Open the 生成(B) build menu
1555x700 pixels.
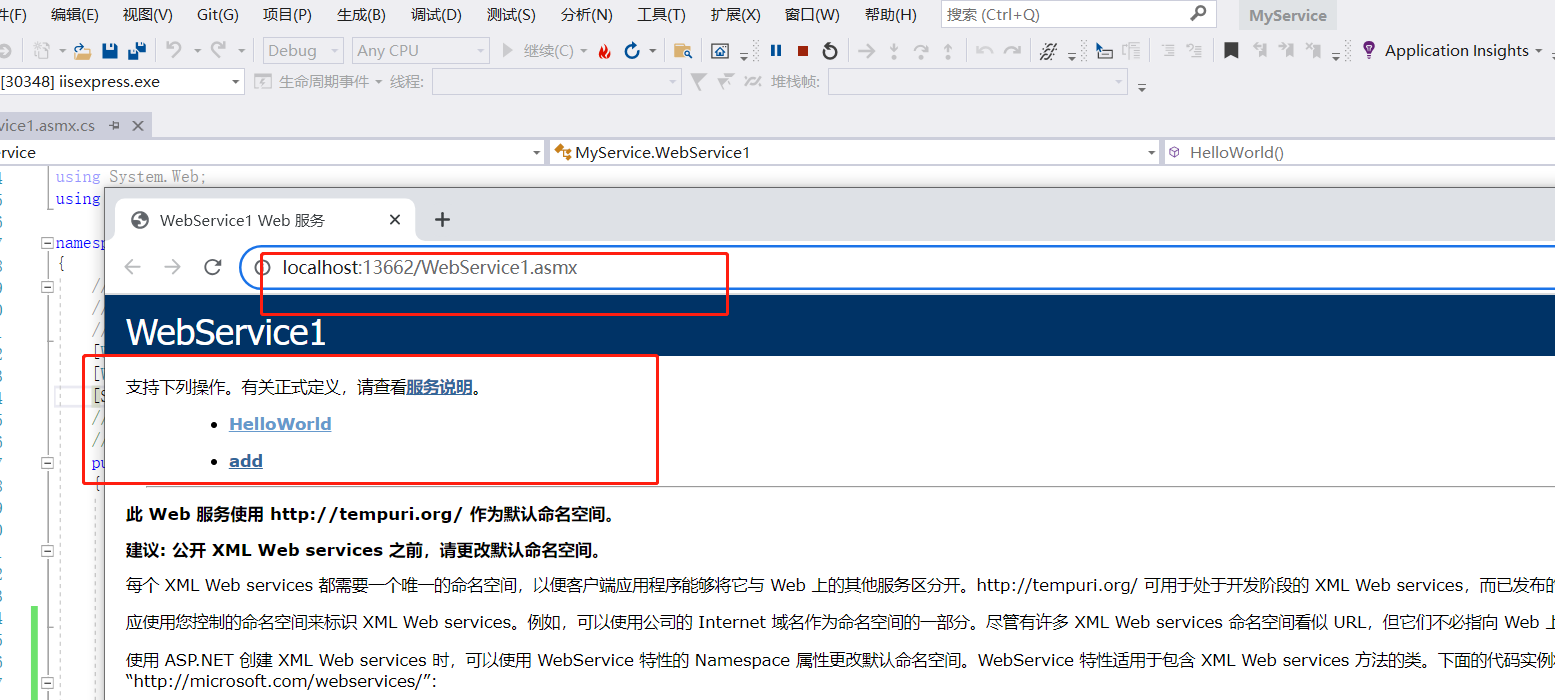[x=361, y=15]
